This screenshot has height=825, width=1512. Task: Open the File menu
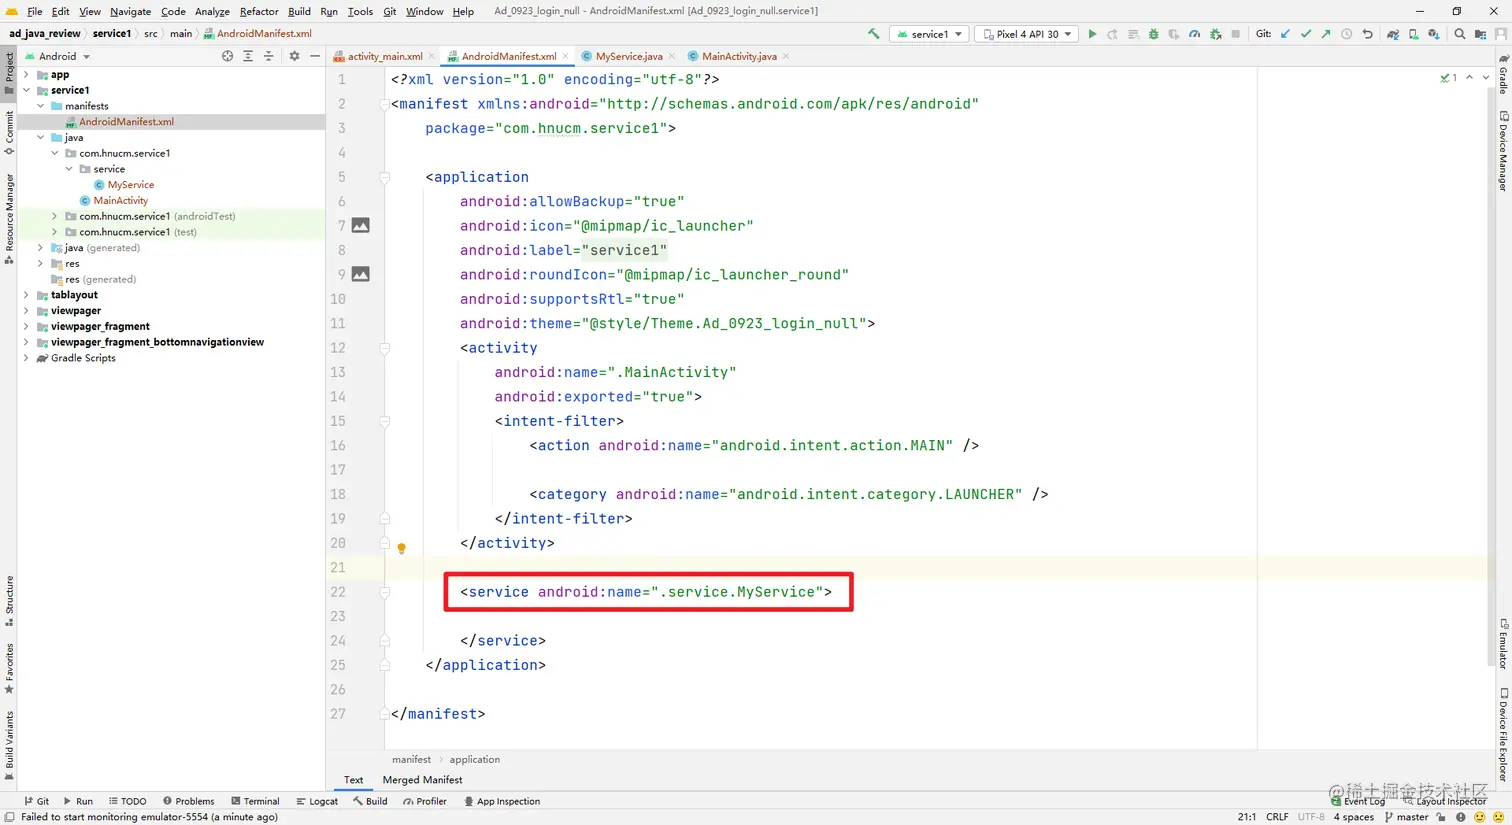(35, 11)
